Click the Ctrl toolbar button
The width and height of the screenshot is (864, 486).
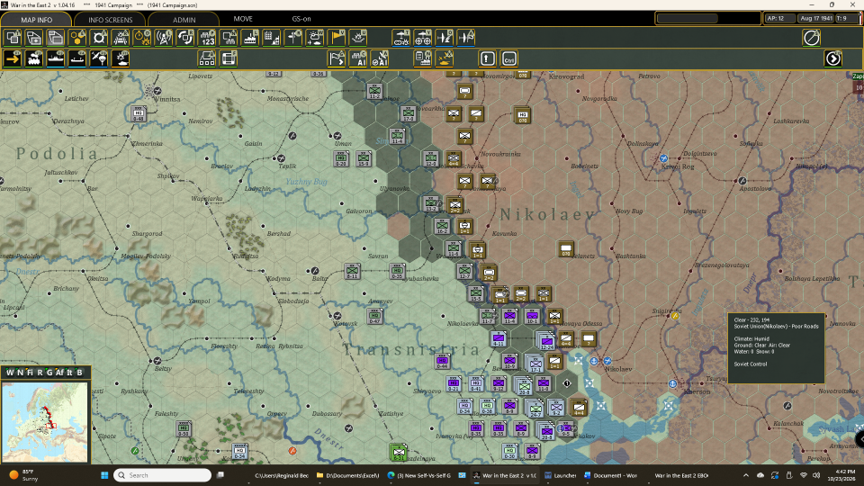coord(509,58)
